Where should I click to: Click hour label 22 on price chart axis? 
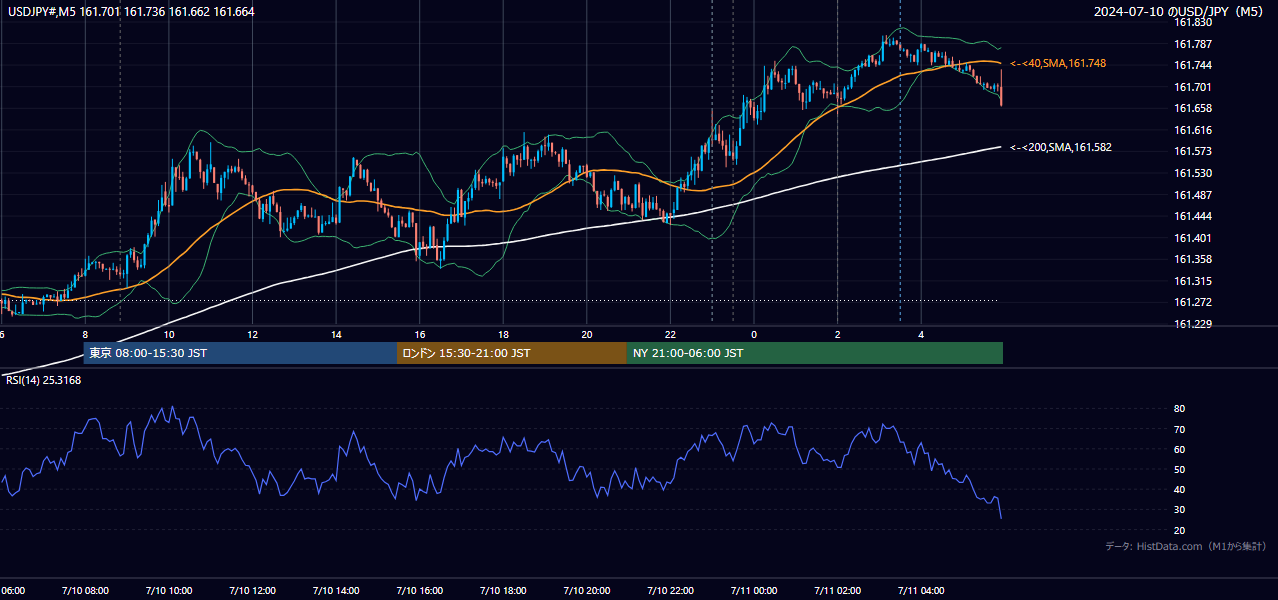(670, 334)
